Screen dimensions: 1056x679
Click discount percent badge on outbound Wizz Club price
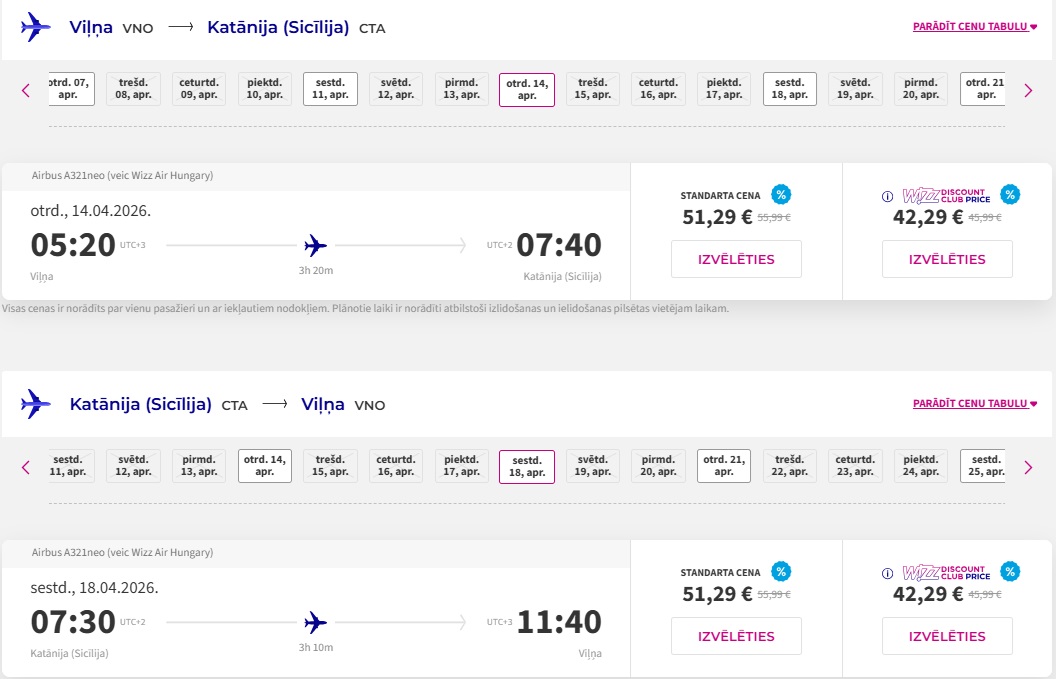1010,195
